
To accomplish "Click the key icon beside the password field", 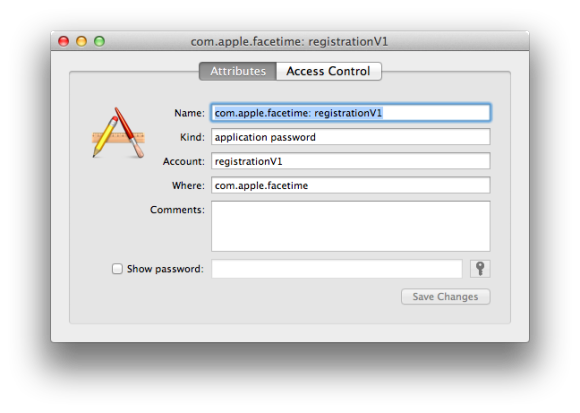I will (480, 269).
